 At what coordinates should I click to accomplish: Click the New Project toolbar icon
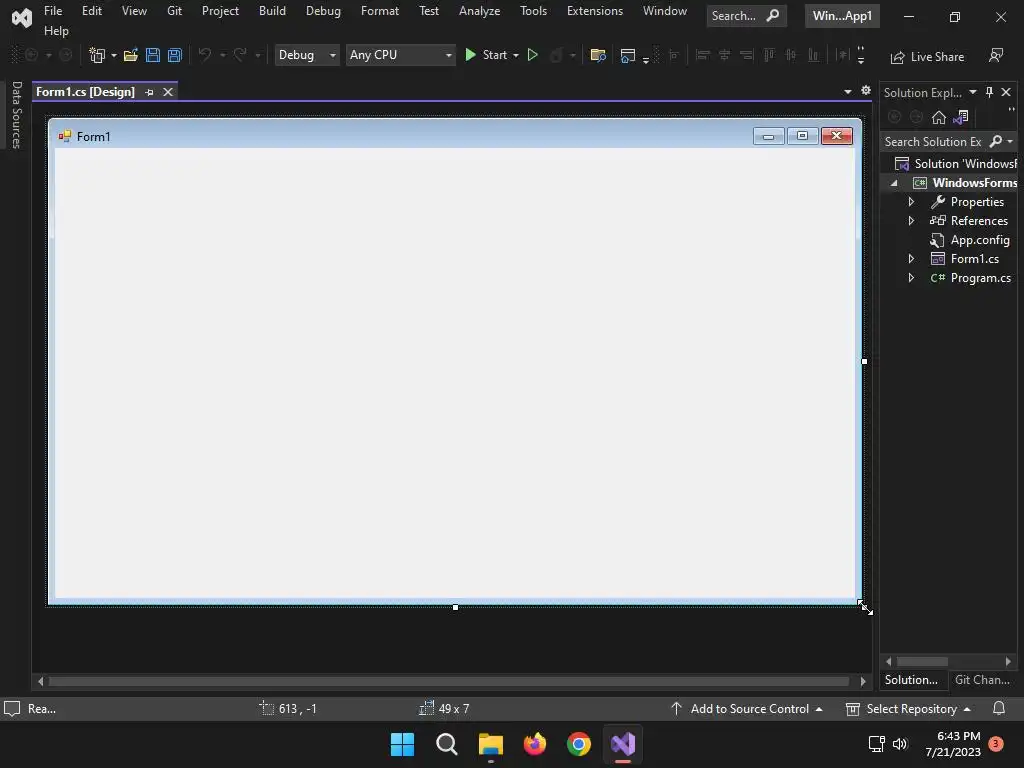(x=97, y=56)
